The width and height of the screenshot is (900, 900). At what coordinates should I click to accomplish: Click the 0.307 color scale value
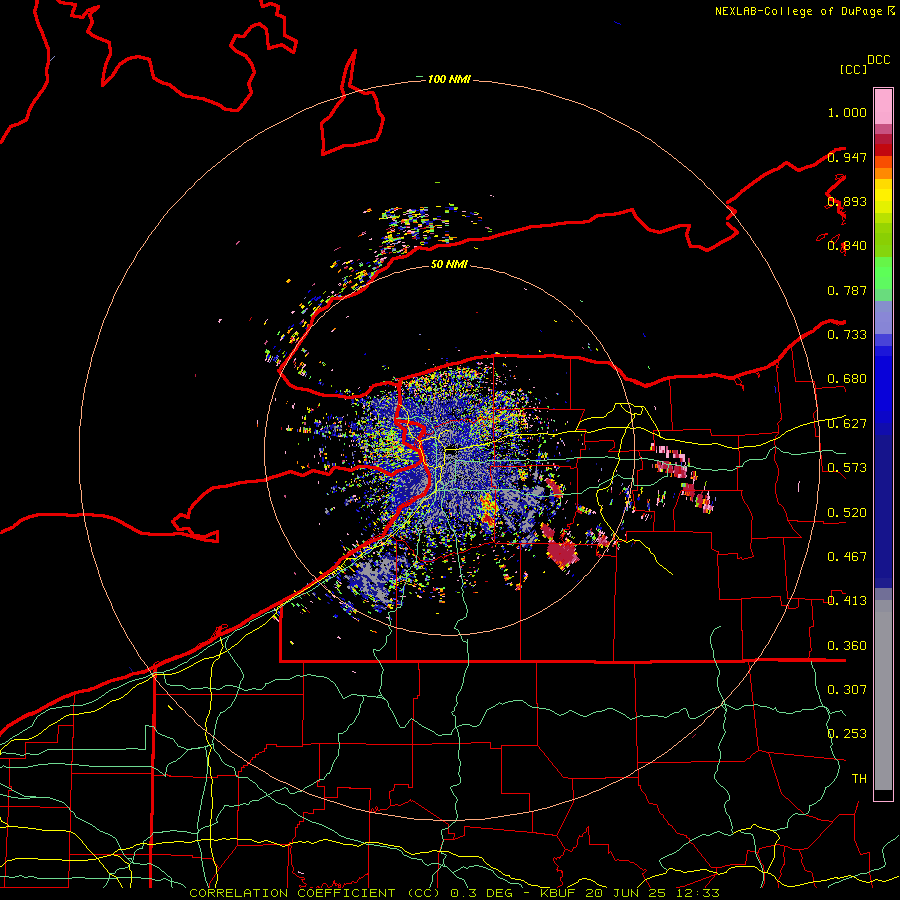point(847,690)
